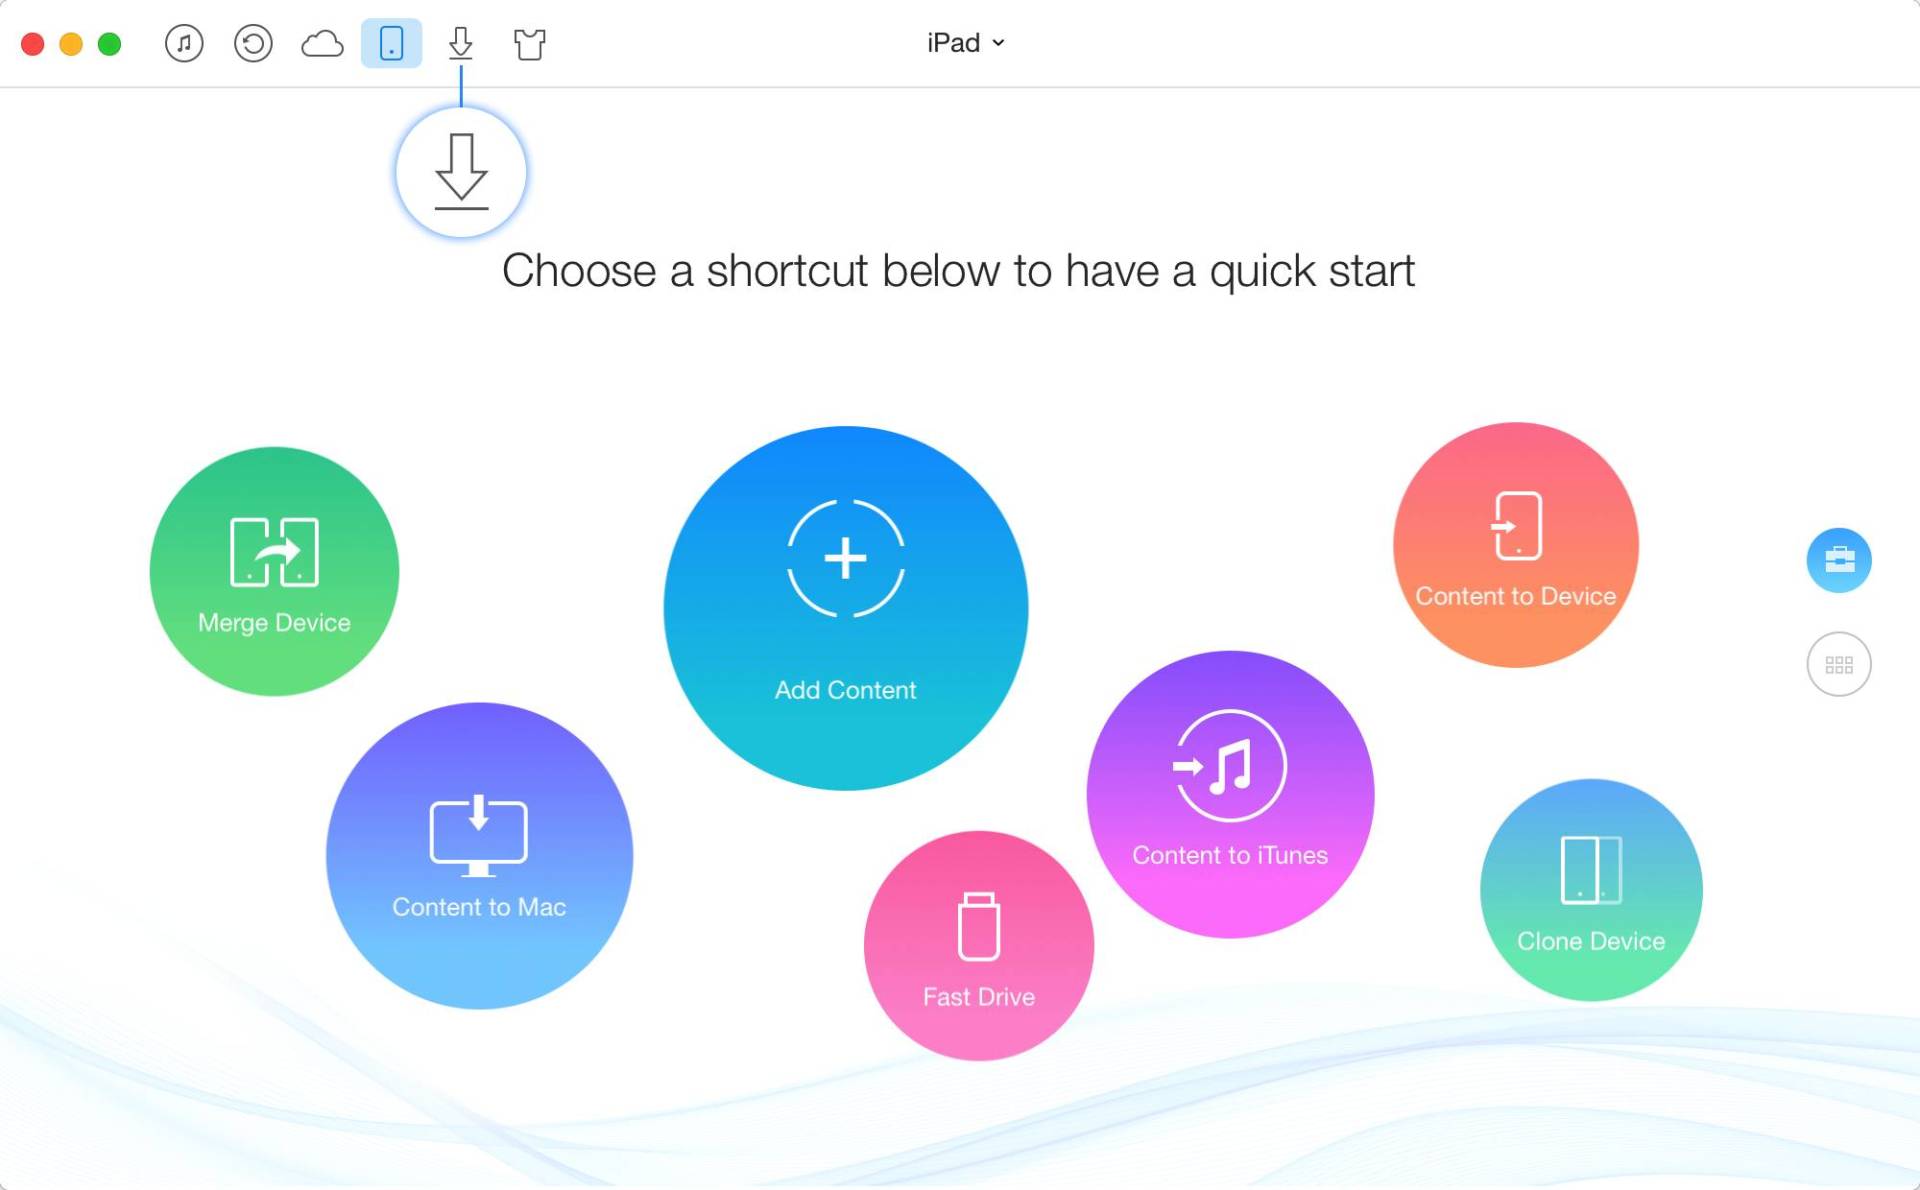1920x1190 pixels.
Task: Toggle the circular download indicator
Action: click(x=464, y=167)
